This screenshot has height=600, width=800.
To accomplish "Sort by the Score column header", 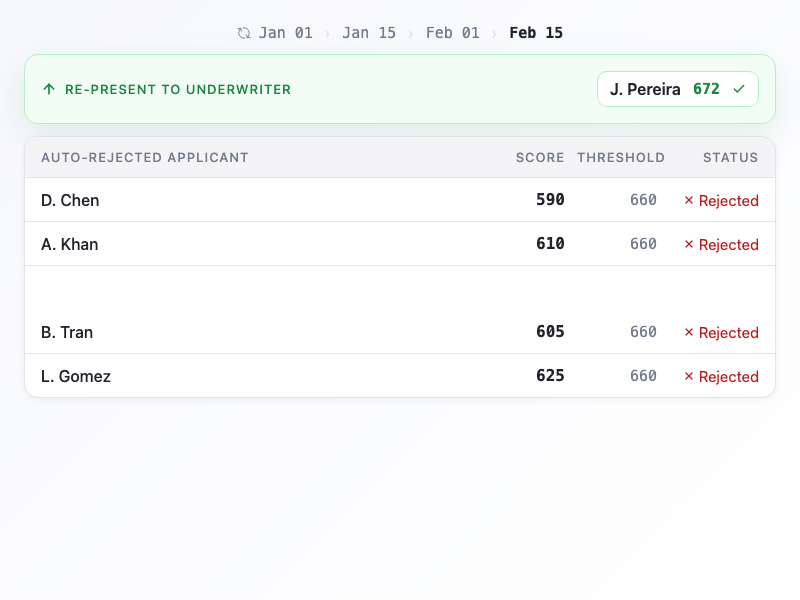I will (540, 157).
